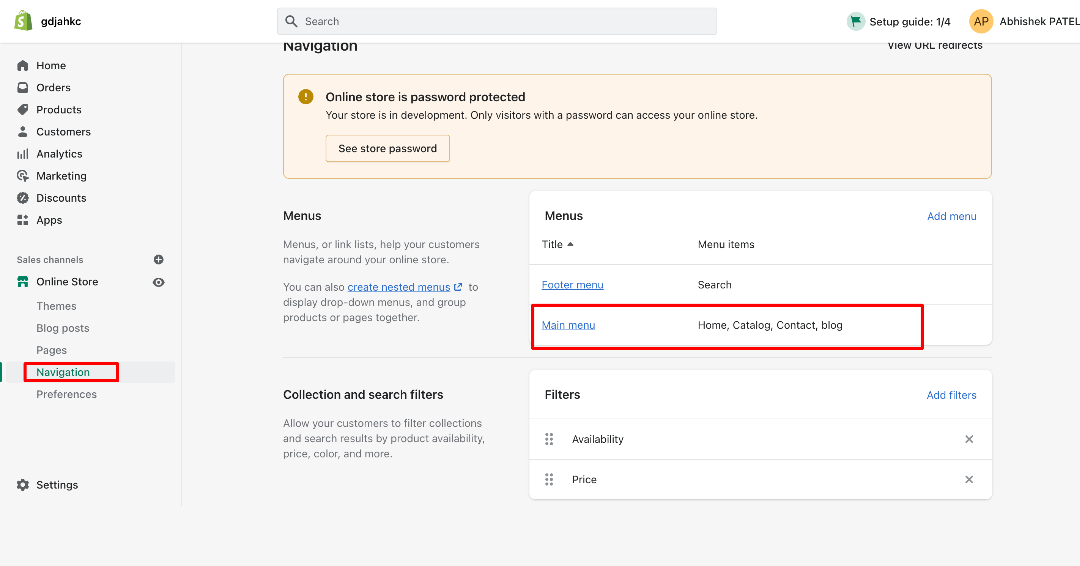Open the Themes submenu item
The height and width of the screenshot is (566, 1080).
[56, 306]
